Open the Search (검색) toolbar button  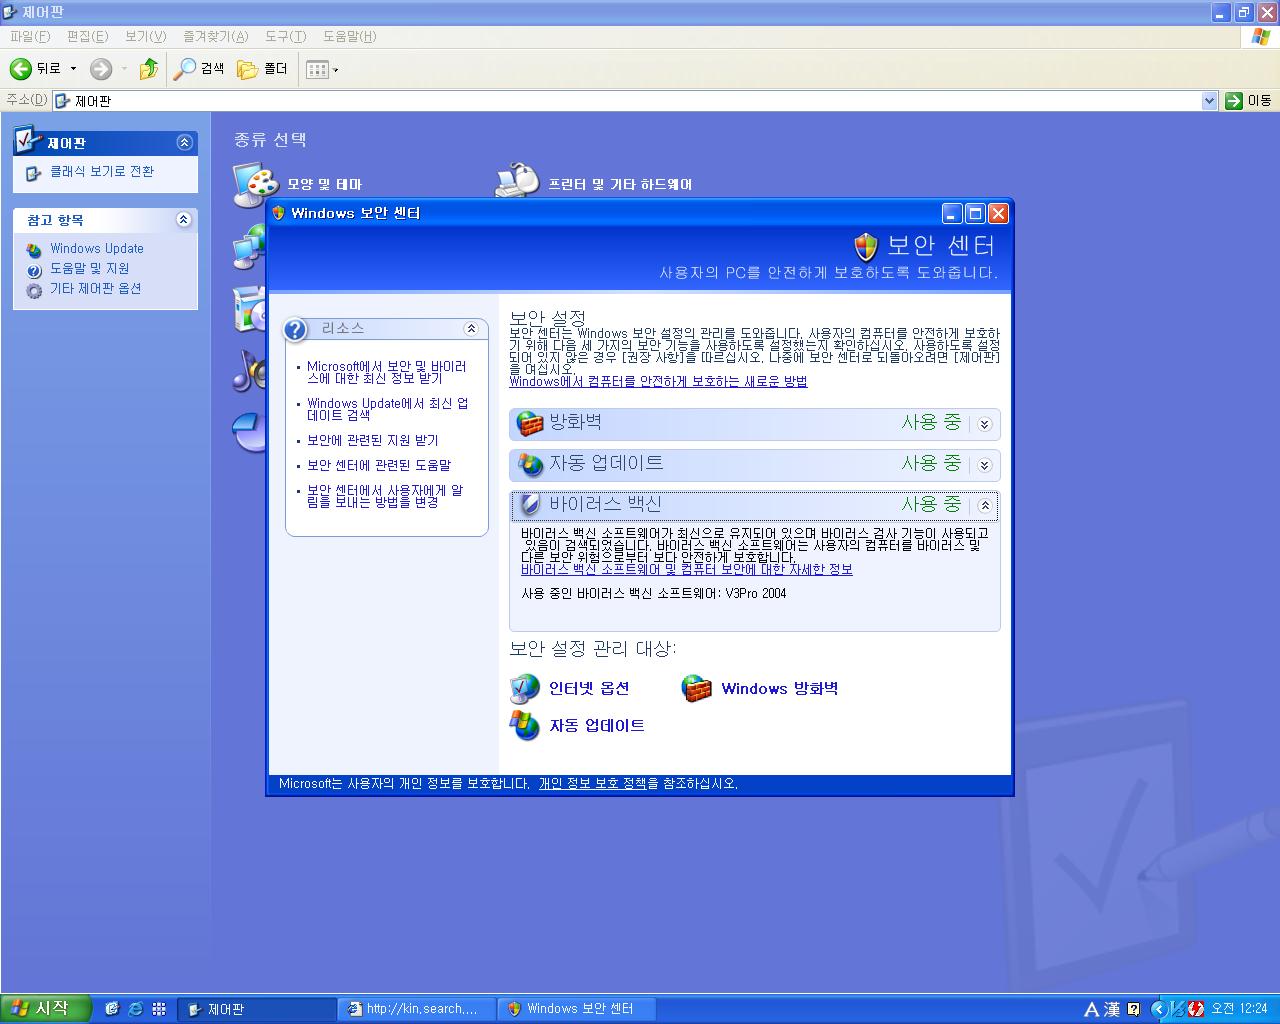199,69
